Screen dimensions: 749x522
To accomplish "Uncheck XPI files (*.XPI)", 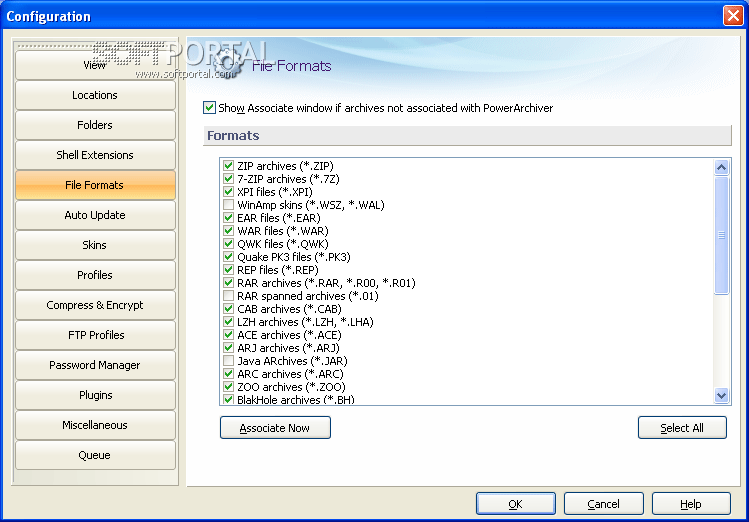I will [228, 192].
